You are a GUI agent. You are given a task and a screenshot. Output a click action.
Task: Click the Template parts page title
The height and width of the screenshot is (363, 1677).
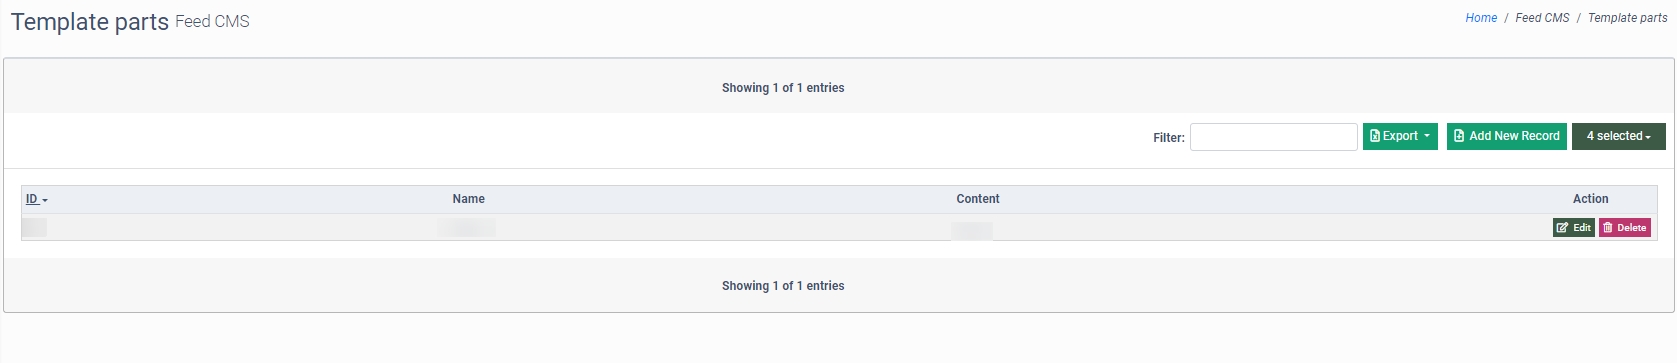coord(90,22)
